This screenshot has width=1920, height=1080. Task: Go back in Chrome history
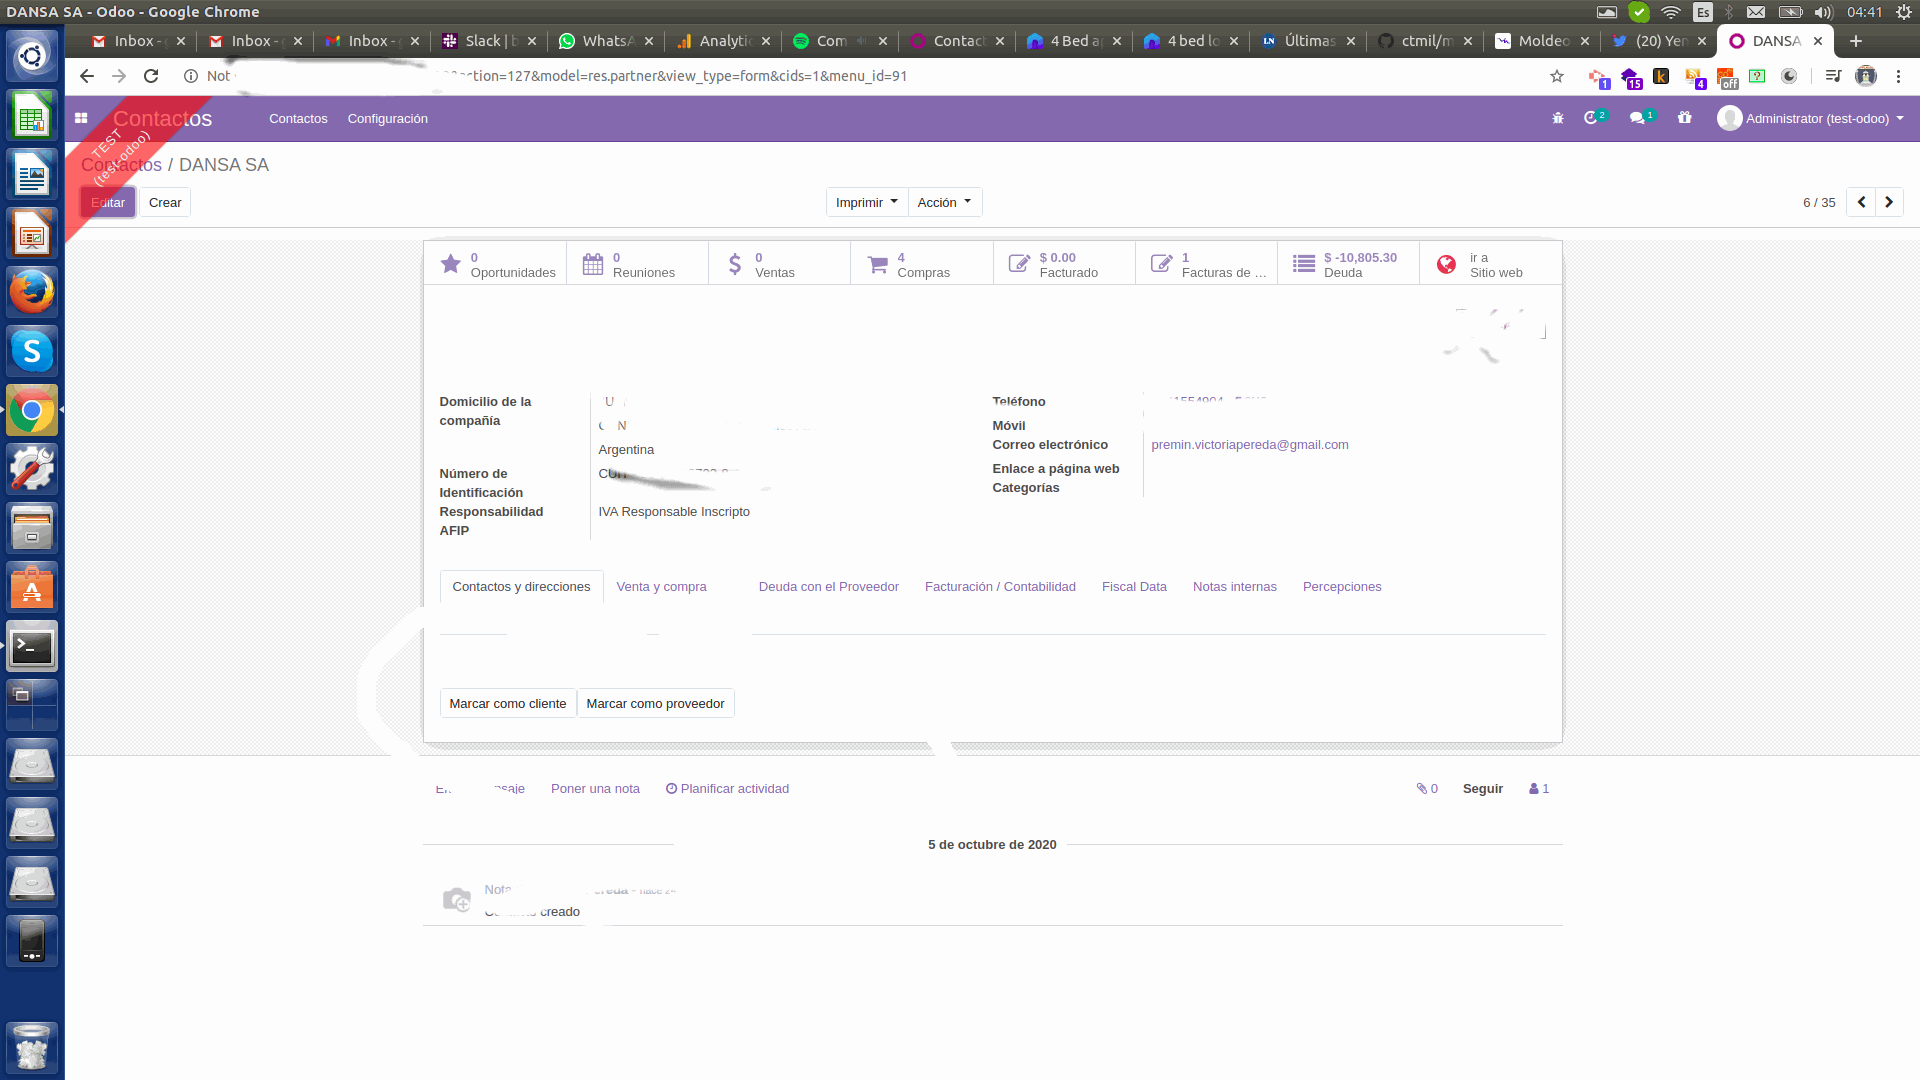point(87,76)
